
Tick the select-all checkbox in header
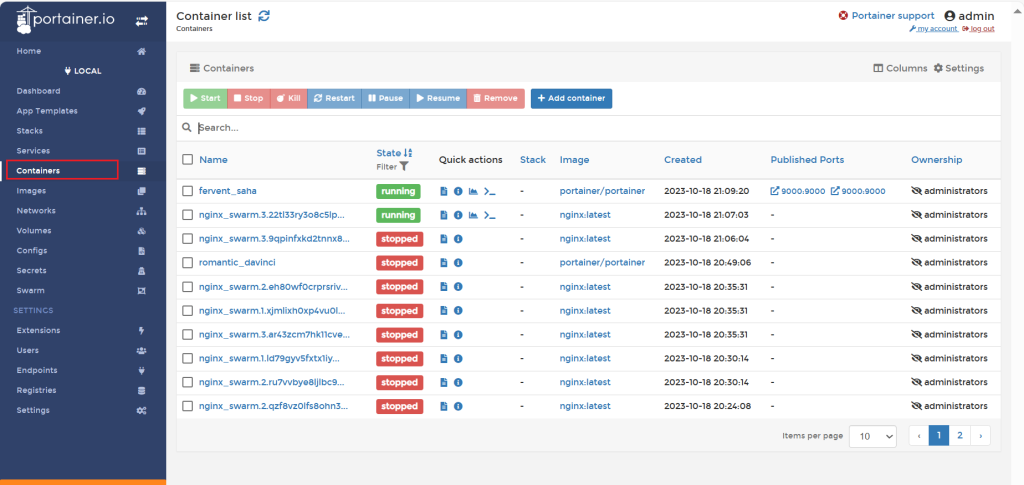click(187, 160)
